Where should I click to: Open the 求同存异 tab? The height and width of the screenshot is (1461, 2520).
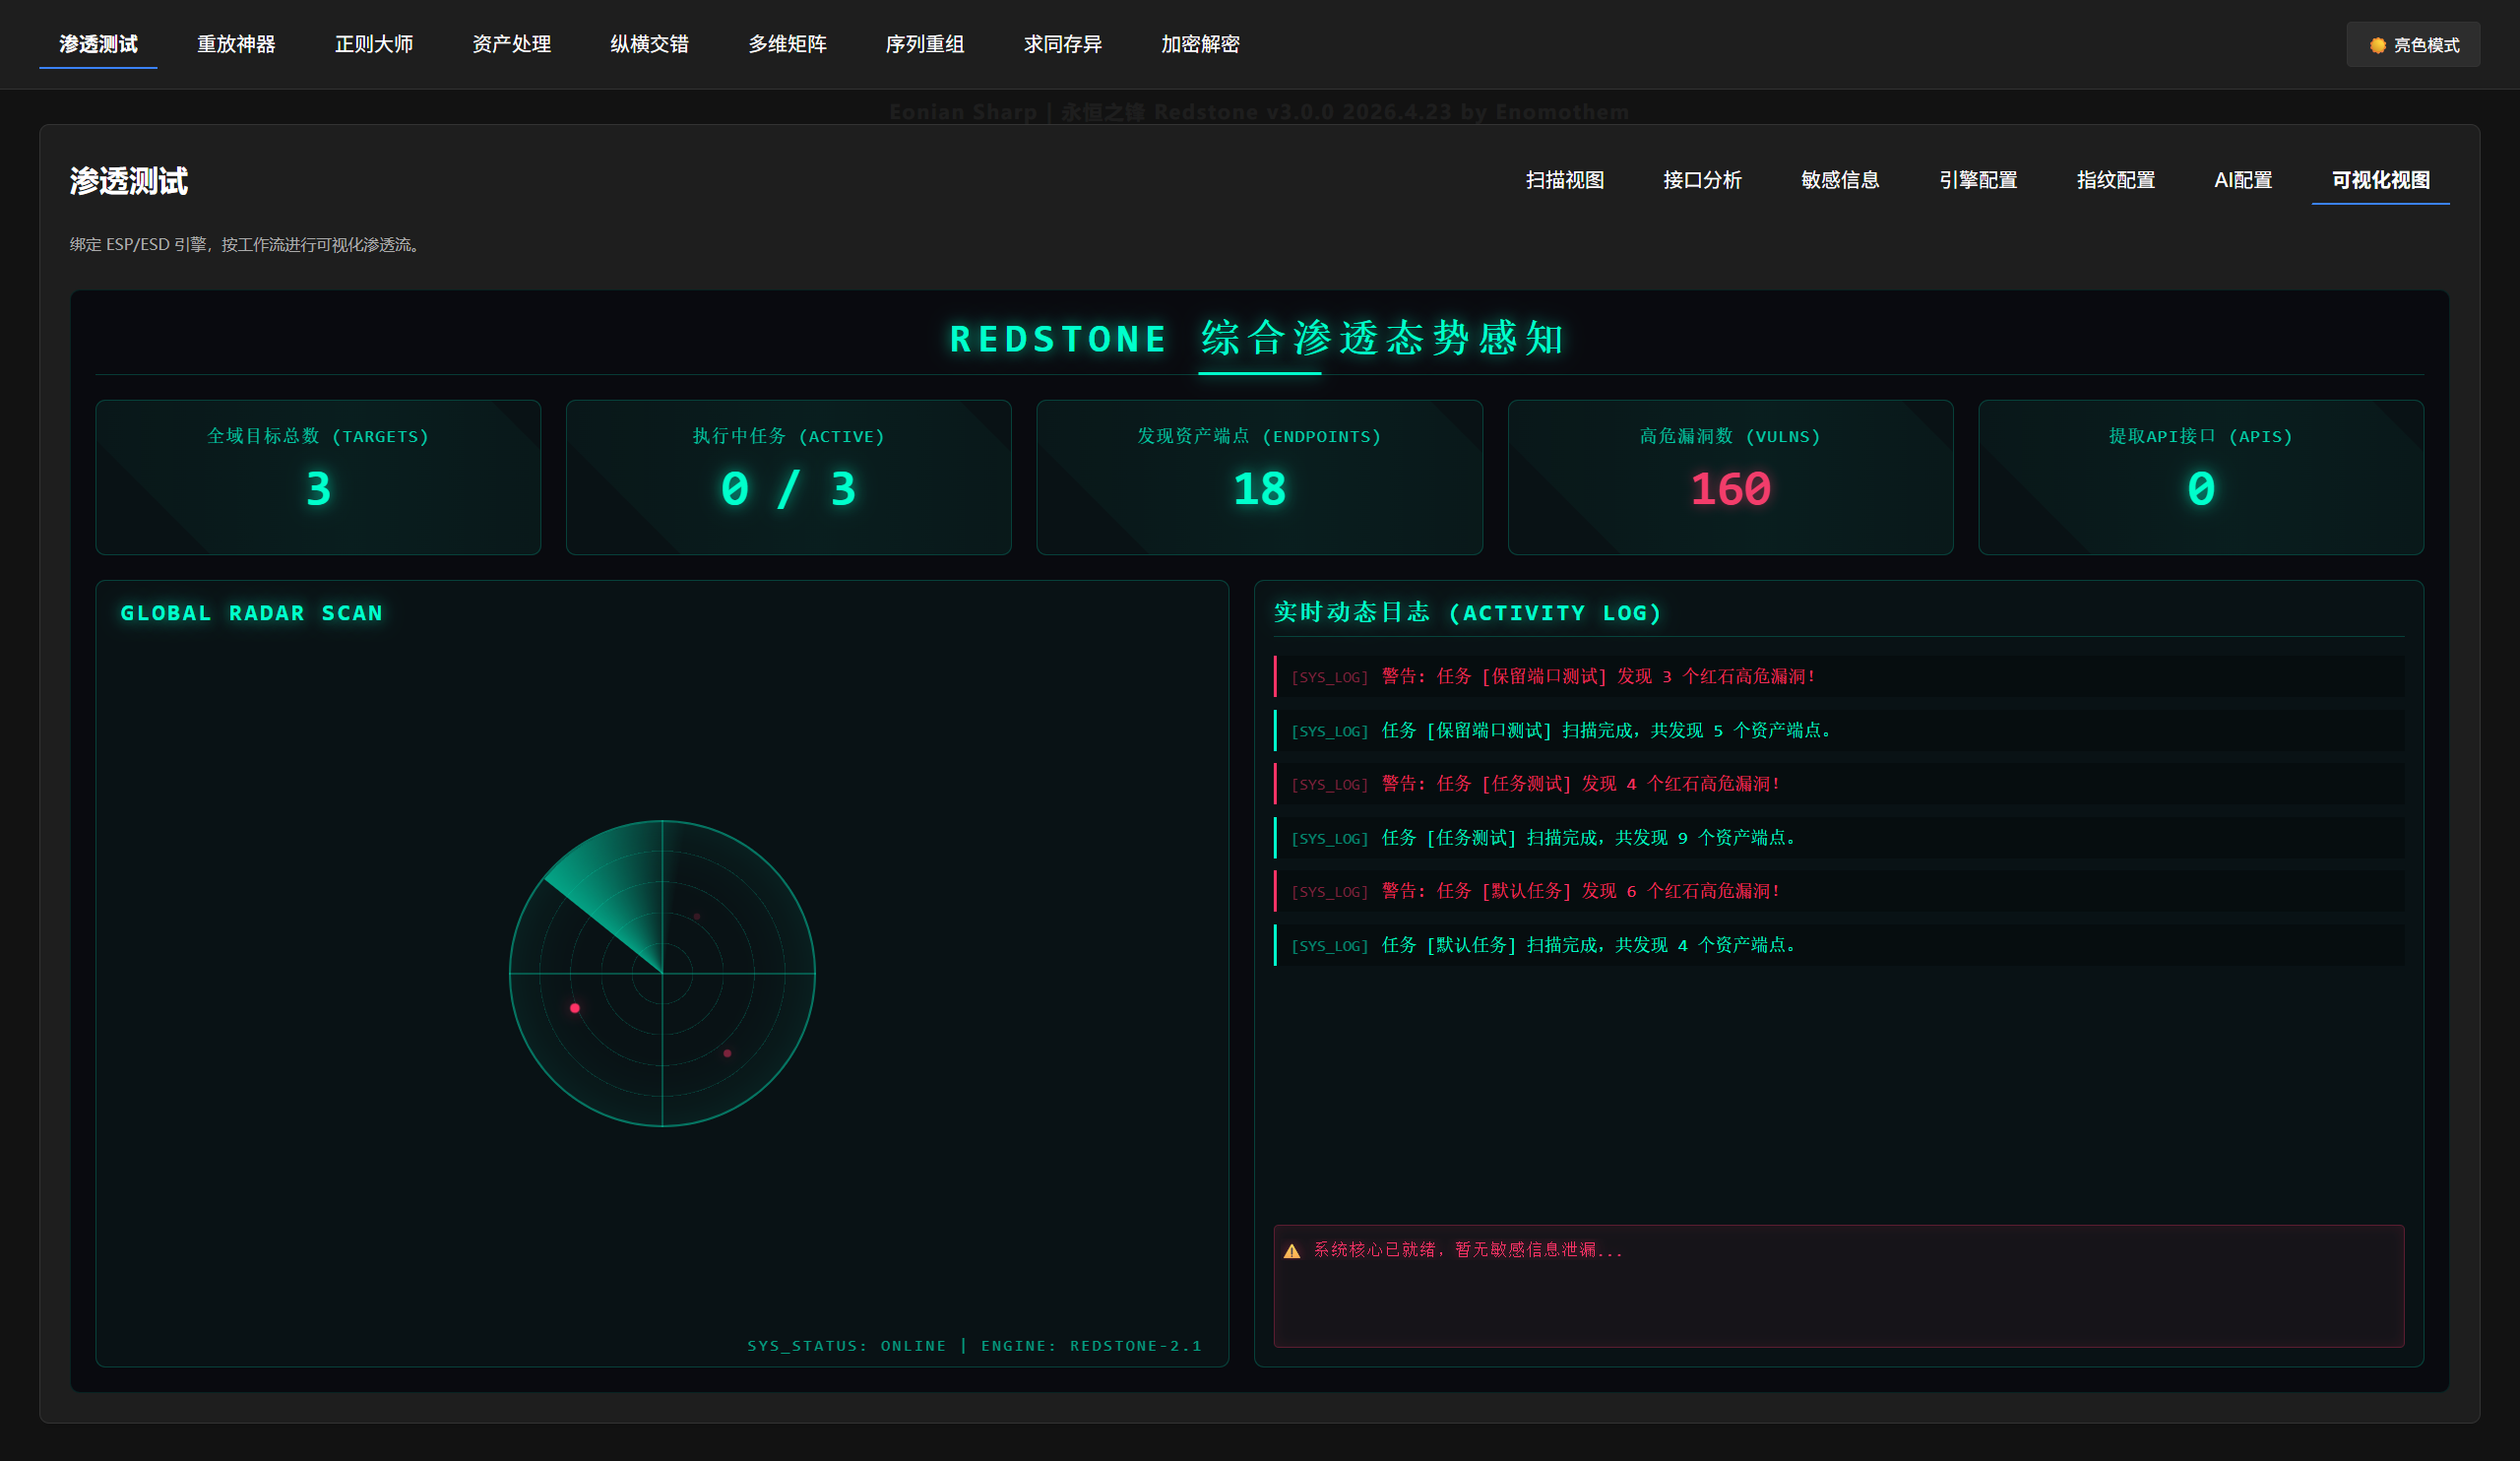1063,44
